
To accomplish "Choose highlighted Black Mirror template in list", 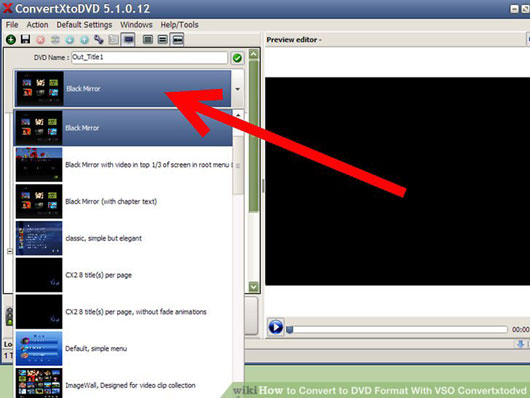I will [123, 128].
